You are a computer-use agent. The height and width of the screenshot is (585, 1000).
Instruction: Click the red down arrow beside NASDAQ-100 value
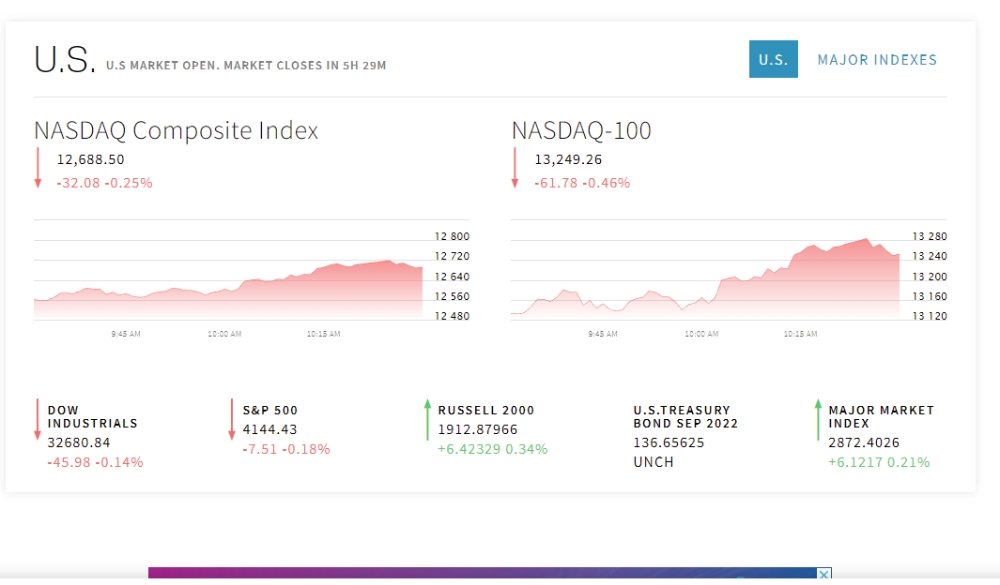(515, 168)
